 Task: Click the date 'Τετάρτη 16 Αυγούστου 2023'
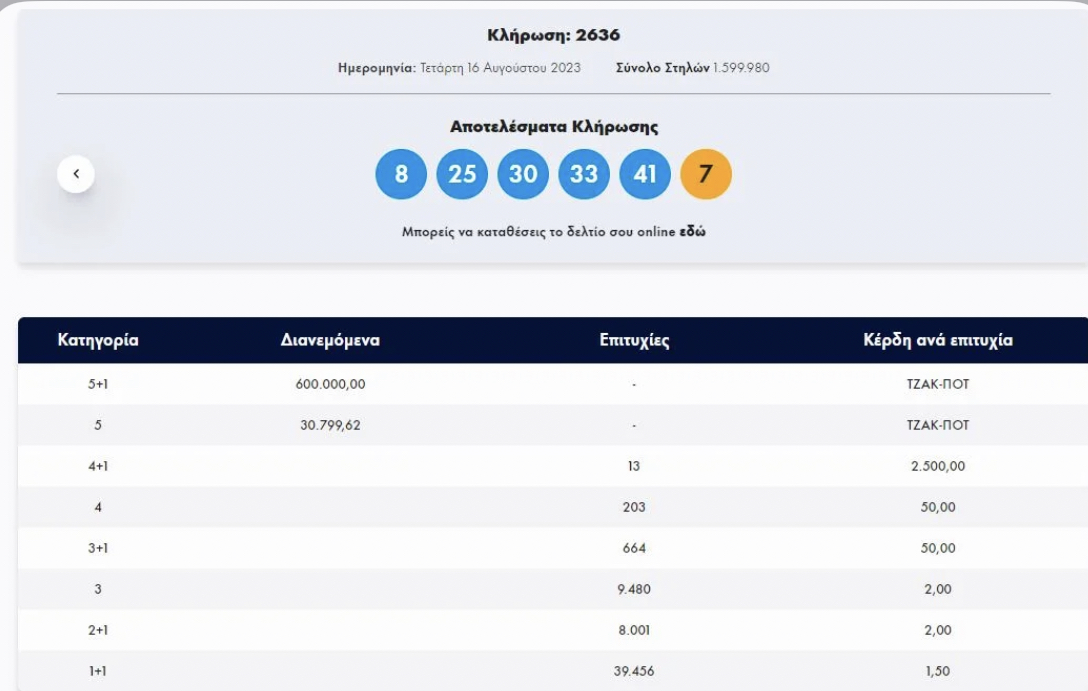500,68
